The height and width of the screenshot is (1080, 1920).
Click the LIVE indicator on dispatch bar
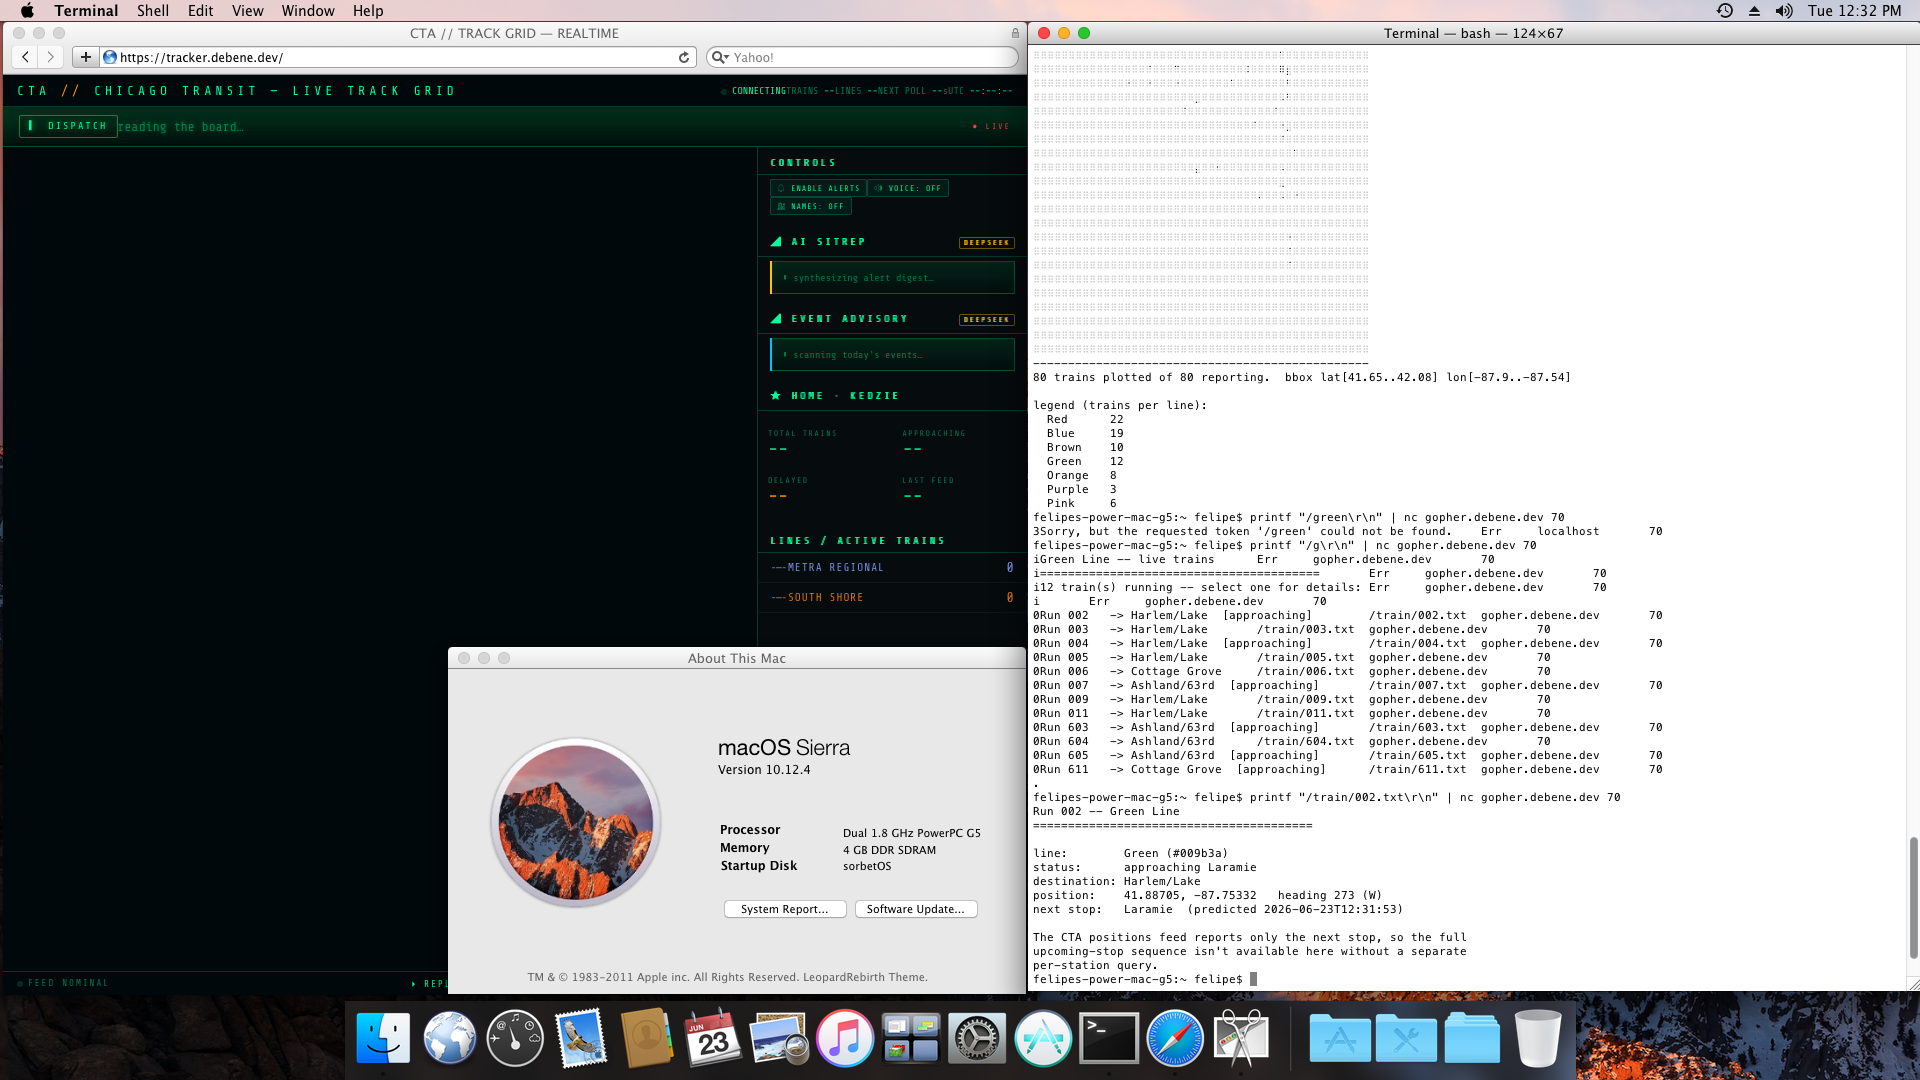[x=992, y=127]
